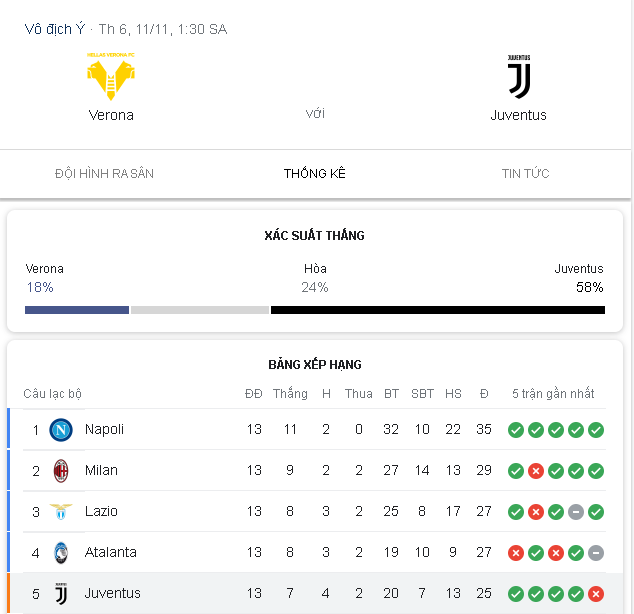The width and height of the screenshot is (634, 614).
Task: Open the TIN TỨC tab
Action: [x=525, y=173]
